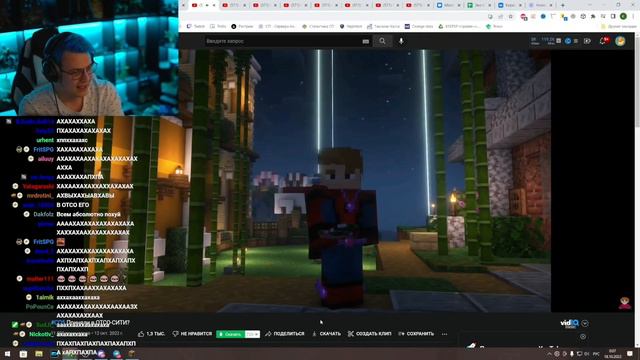Click the vidIQ logo below the video
The width and height of the screenshot is (640, 360).
pyautogui.click(x=569, y=323)
